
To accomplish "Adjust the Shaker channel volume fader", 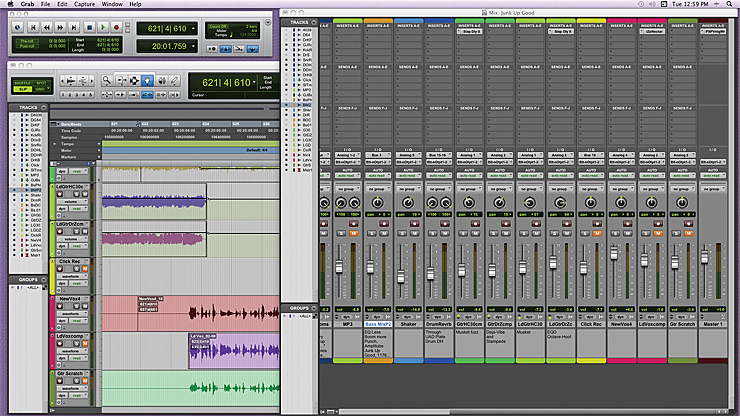I will 401,276.
